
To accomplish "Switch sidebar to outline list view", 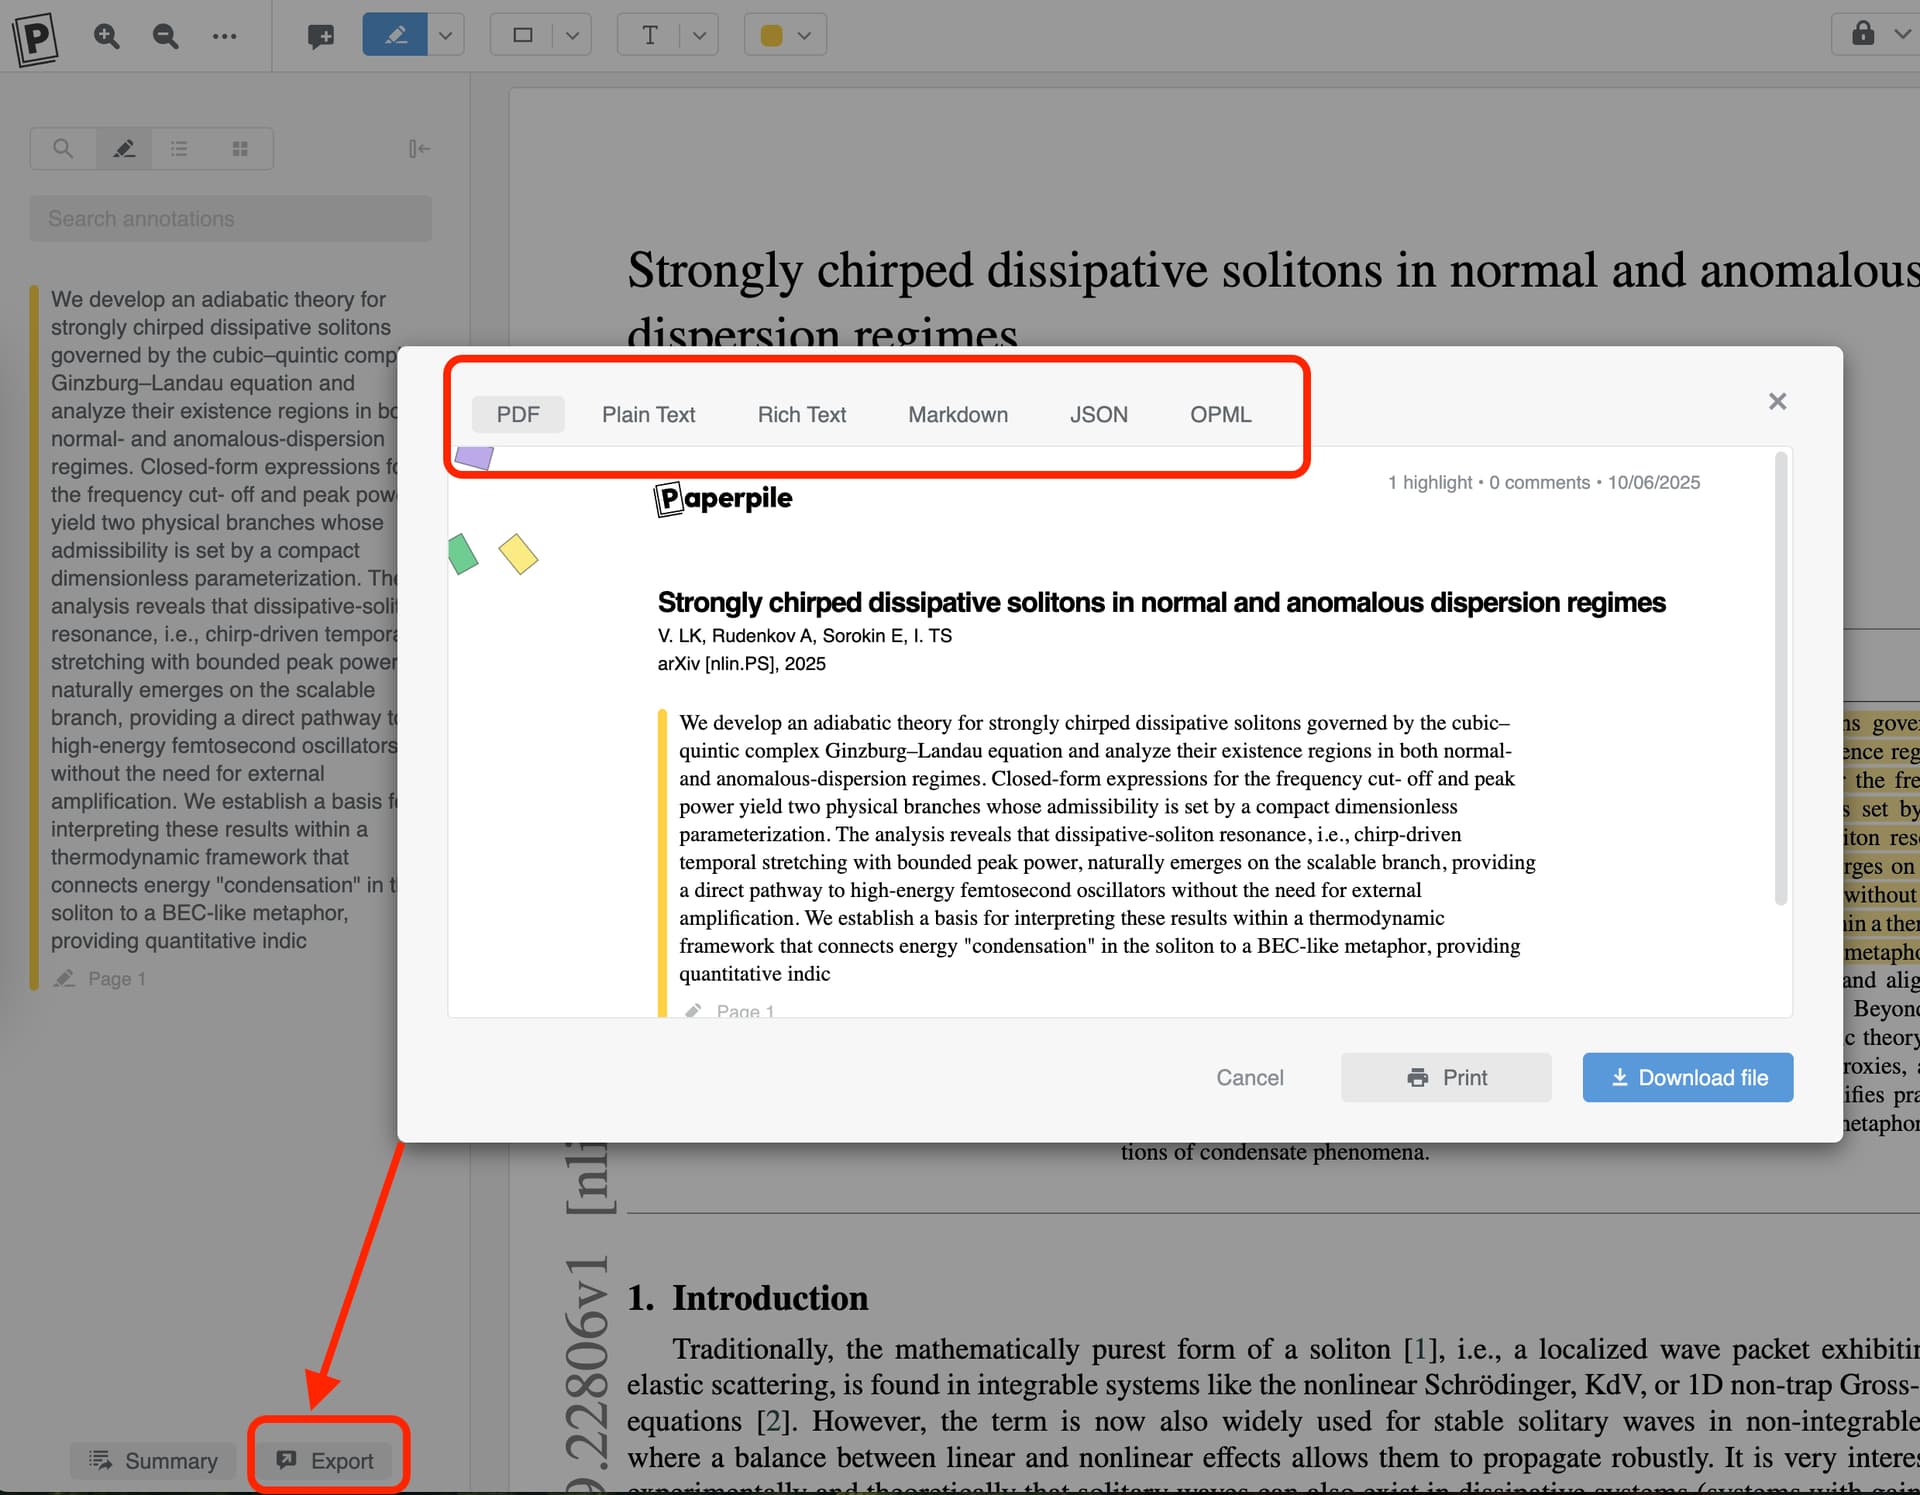I will 179,149.
